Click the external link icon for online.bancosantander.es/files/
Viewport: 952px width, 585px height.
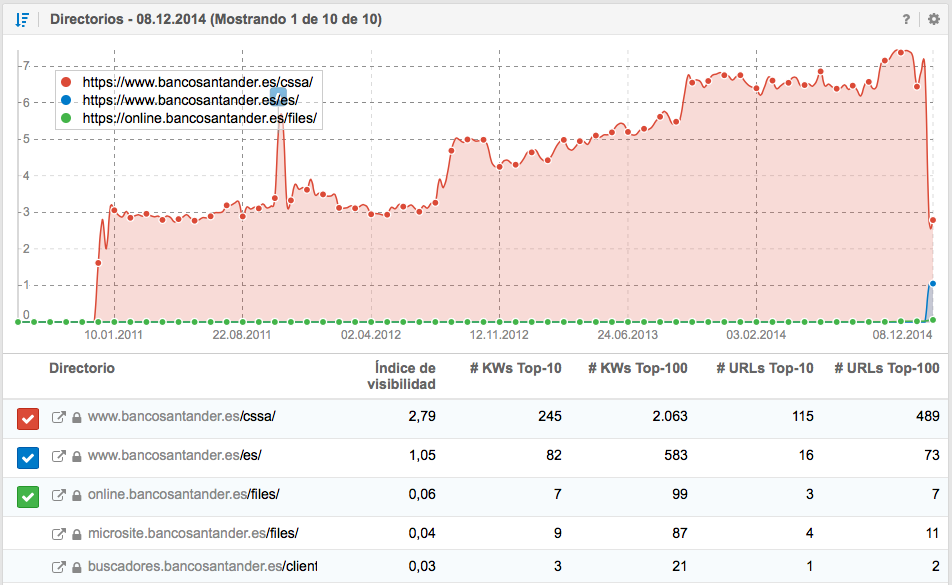[58, 495]
